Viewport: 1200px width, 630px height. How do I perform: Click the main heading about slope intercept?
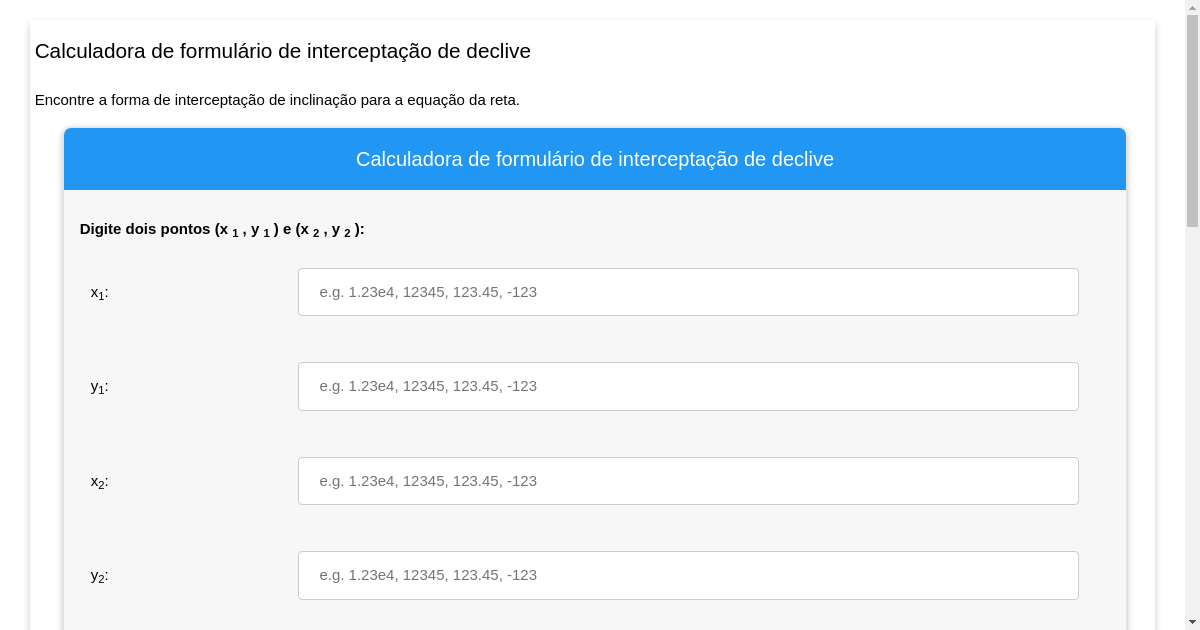tap(282, 51)
